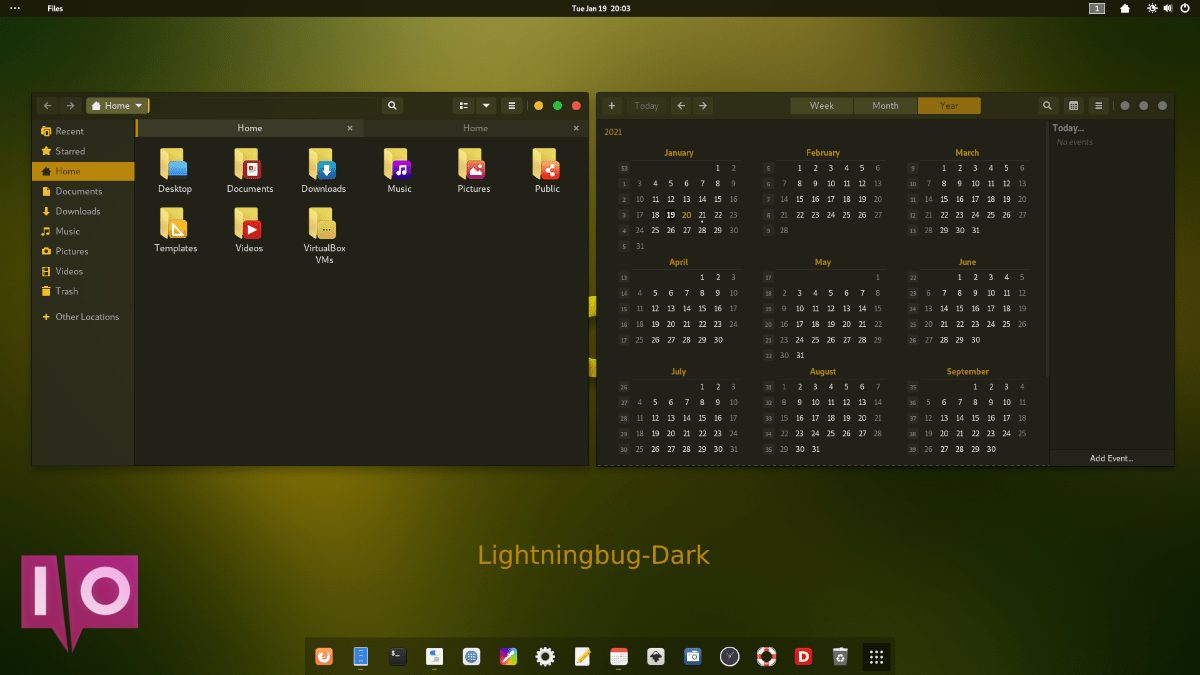Switch Calendar to Week view
This screenshot has height=675, width=1200.
822,105
